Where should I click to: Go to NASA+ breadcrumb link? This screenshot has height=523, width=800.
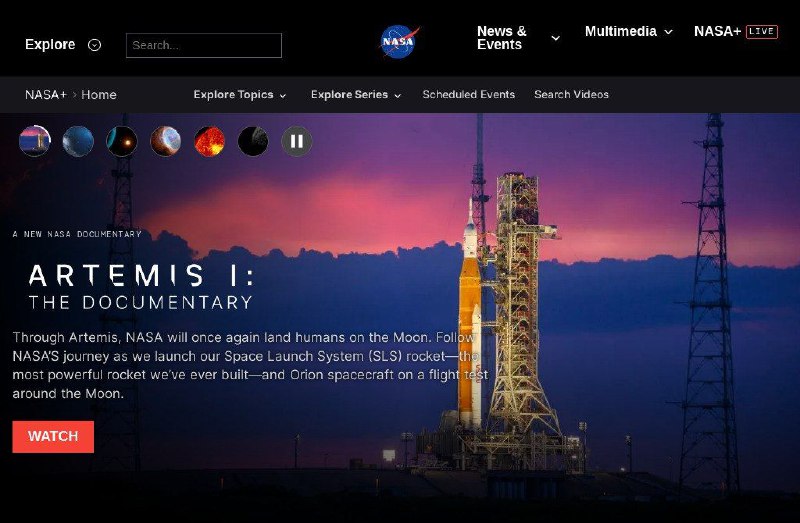(x=46, y=95)
